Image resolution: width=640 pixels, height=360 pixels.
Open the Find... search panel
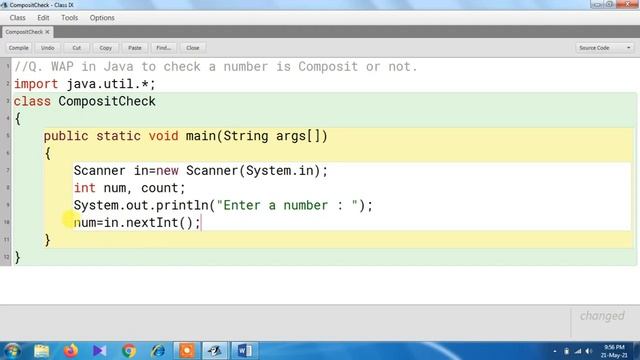[x=163, y=48]
